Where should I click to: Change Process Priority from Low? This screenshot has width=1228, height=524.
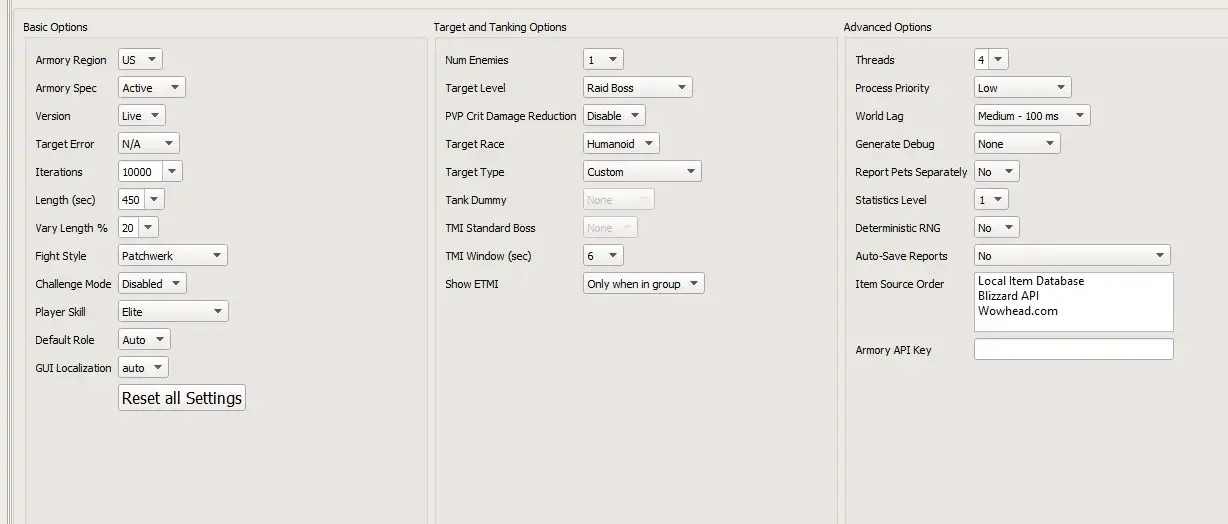1022,88
